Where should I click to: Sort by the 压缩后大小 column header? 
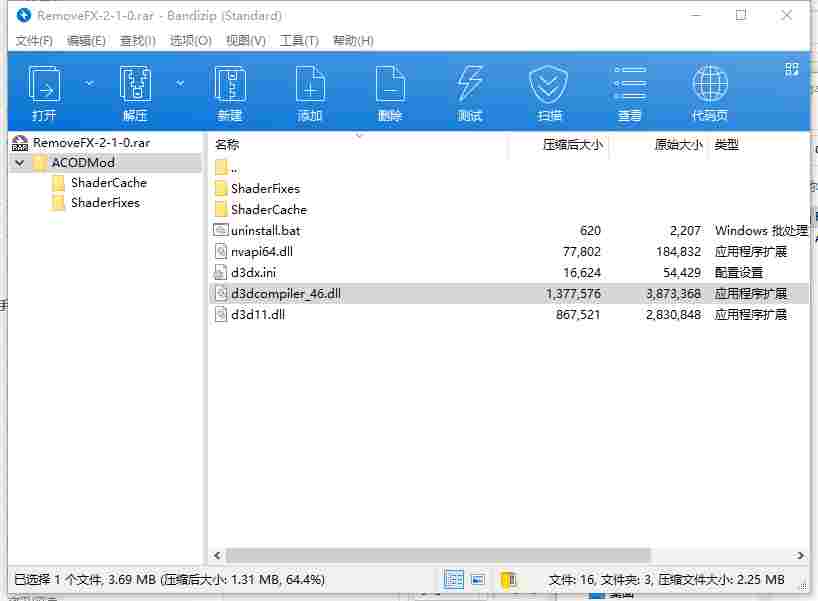pos(573,145)
